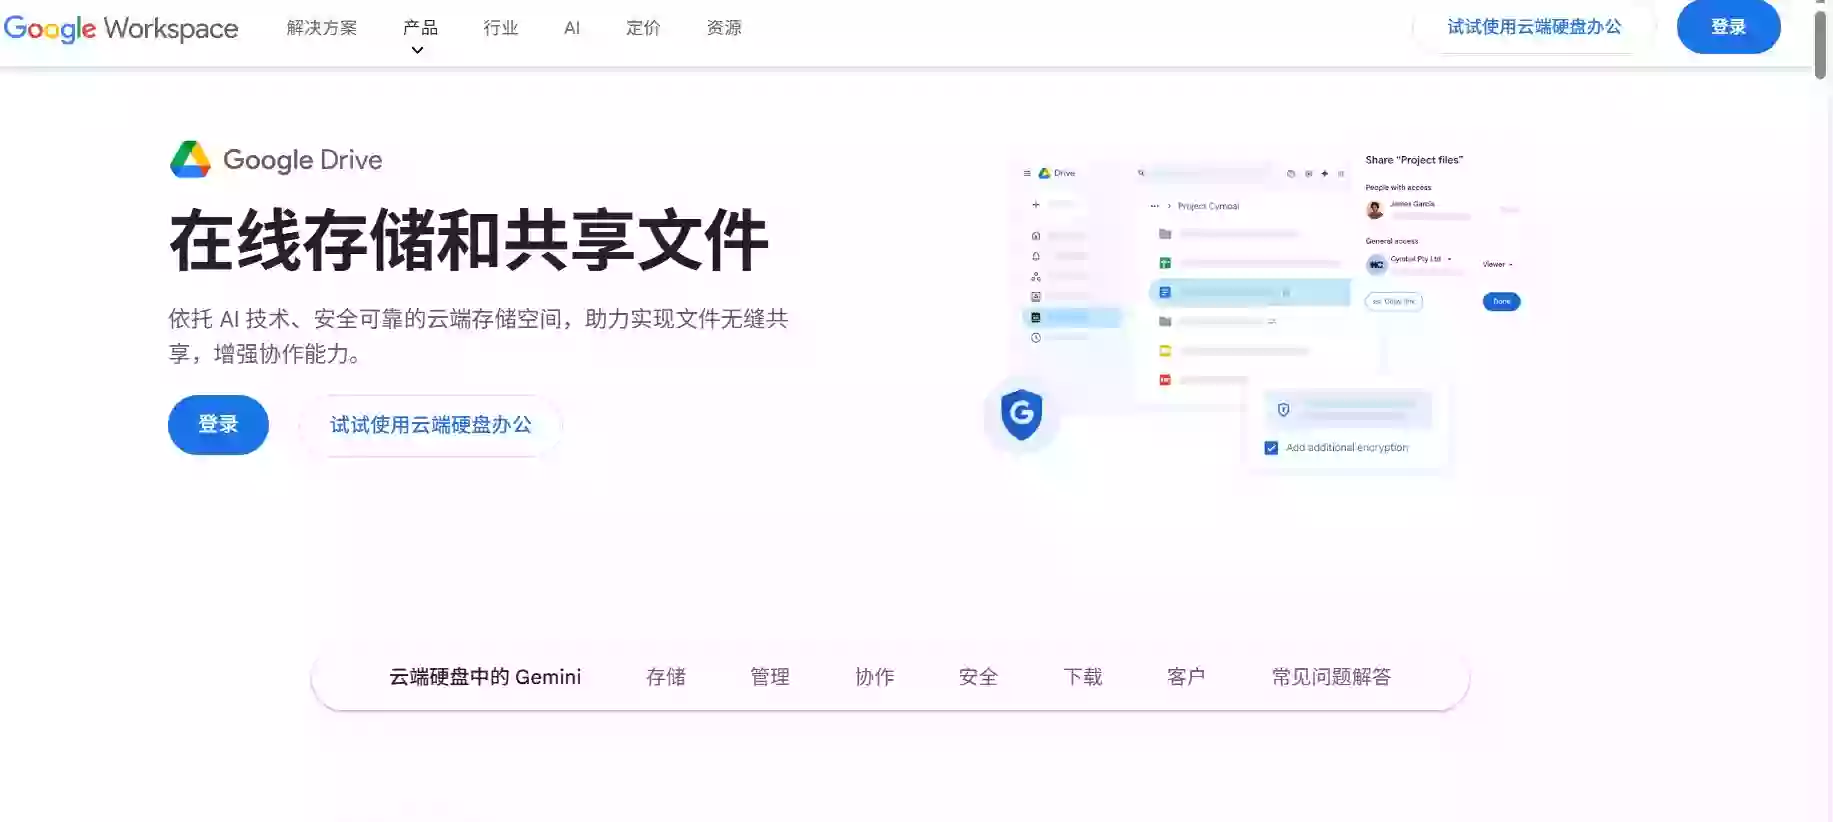The image size is (1833, 822).
Task: Click the red file icon at list bottom
Action: click(x=1165, y=380)
